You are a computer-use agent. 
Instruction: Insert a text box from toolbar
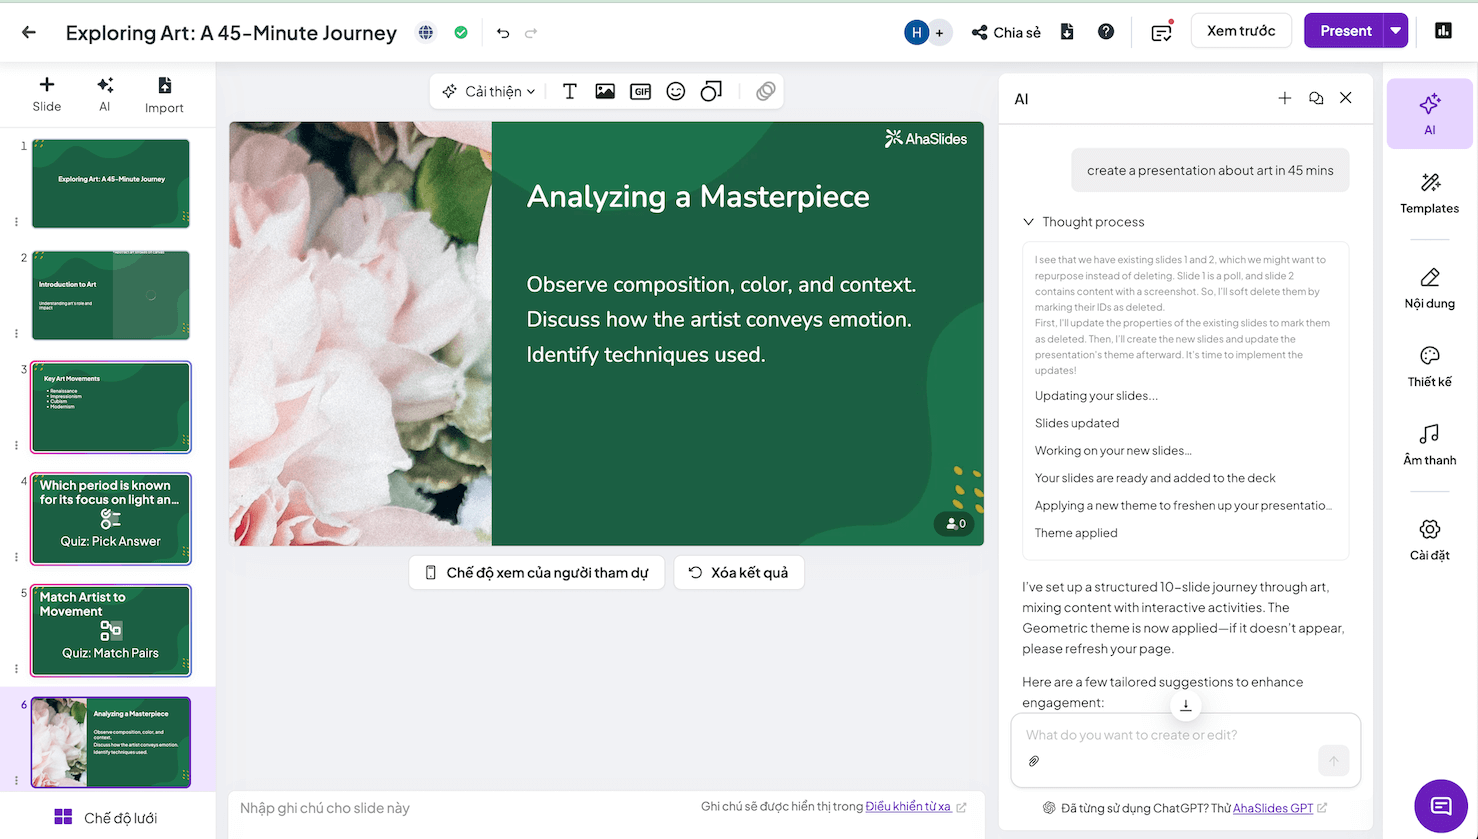pos(569,91)
